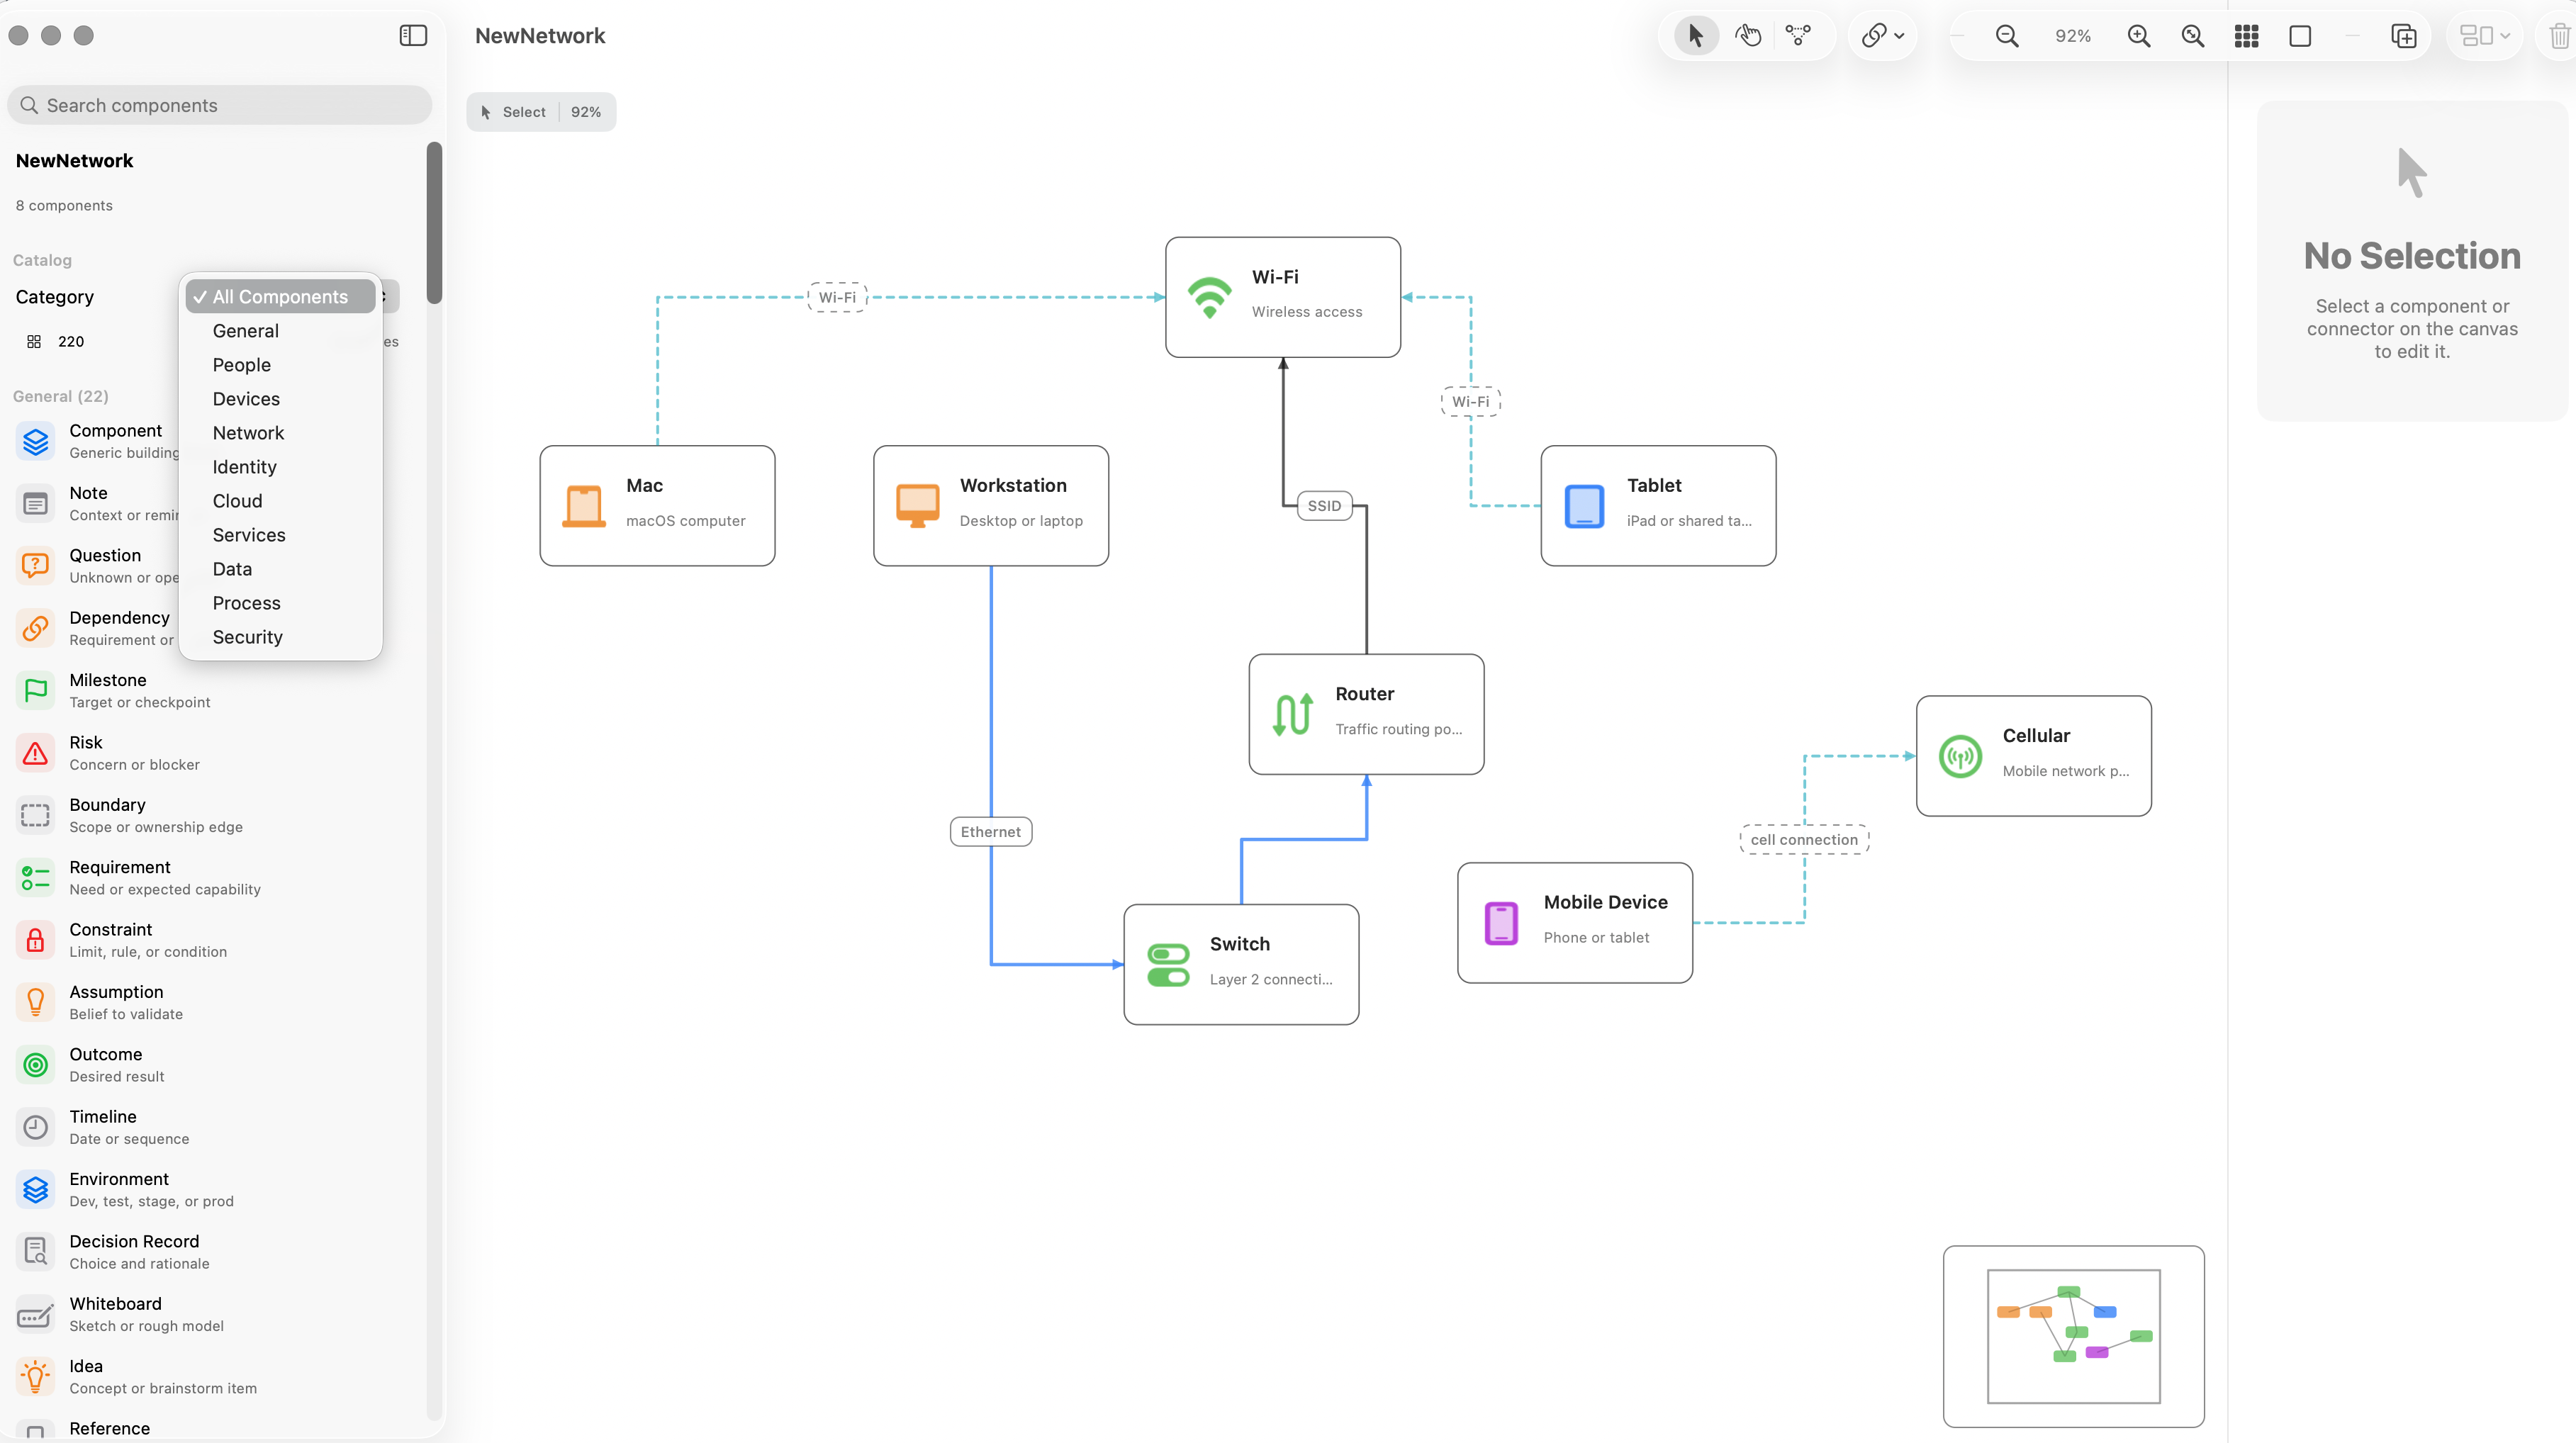Viewport: 2576px width, 1443px height.
Task: Select Network category option
Action: point(280,433)
